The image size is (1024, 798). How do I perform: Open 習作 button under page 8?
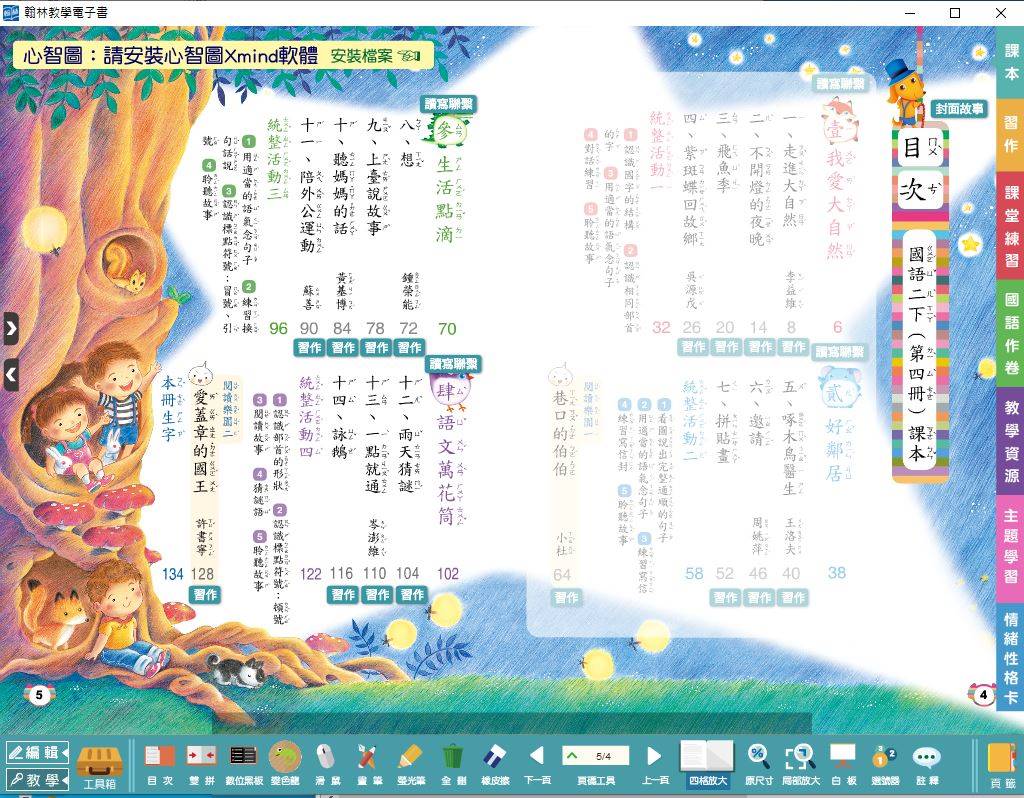pyautogui.click(x=793, y=347)
